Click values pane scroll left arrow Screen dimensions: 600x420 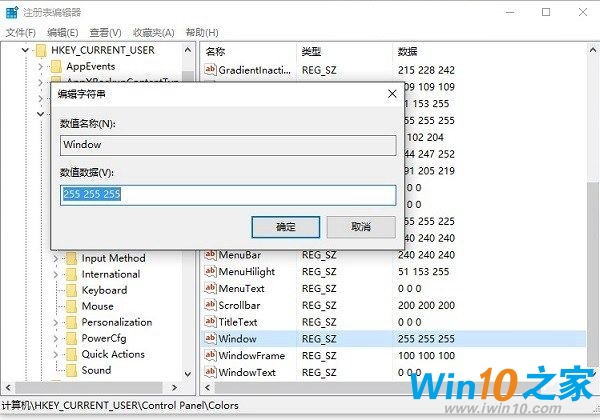coord(207,387)
